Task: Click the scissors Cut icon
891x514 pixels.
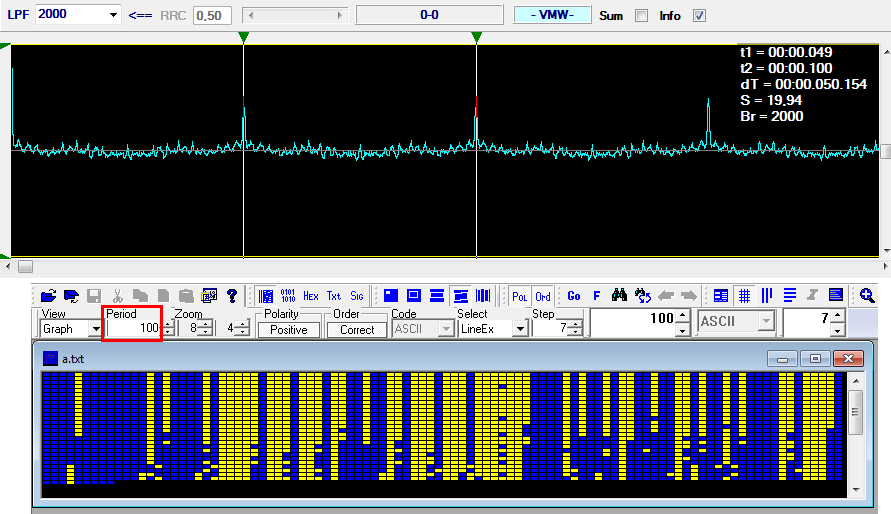Action: [x=118, y=296]
